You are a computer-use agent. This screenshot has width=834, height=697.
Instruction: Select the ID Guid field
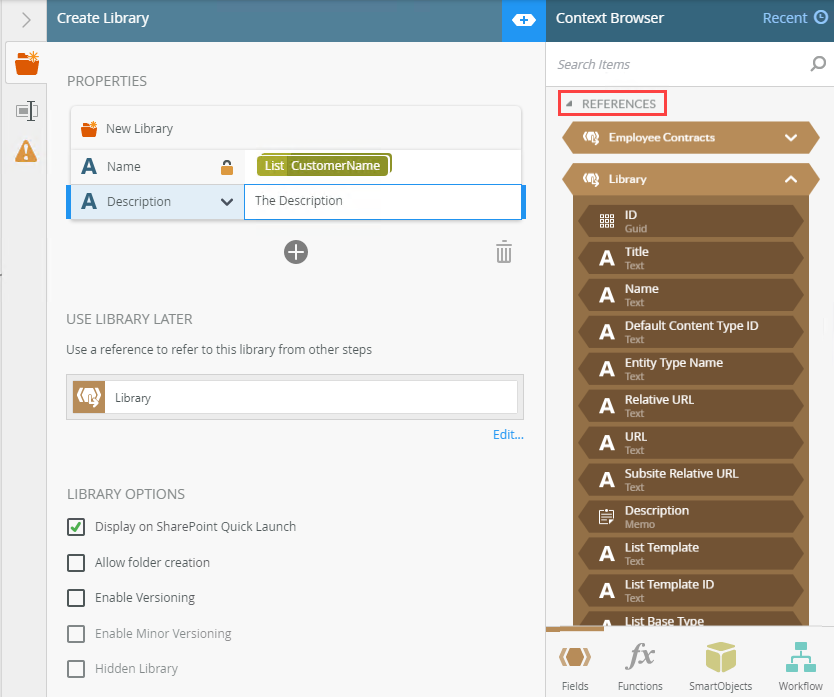[x=691, y=221]
